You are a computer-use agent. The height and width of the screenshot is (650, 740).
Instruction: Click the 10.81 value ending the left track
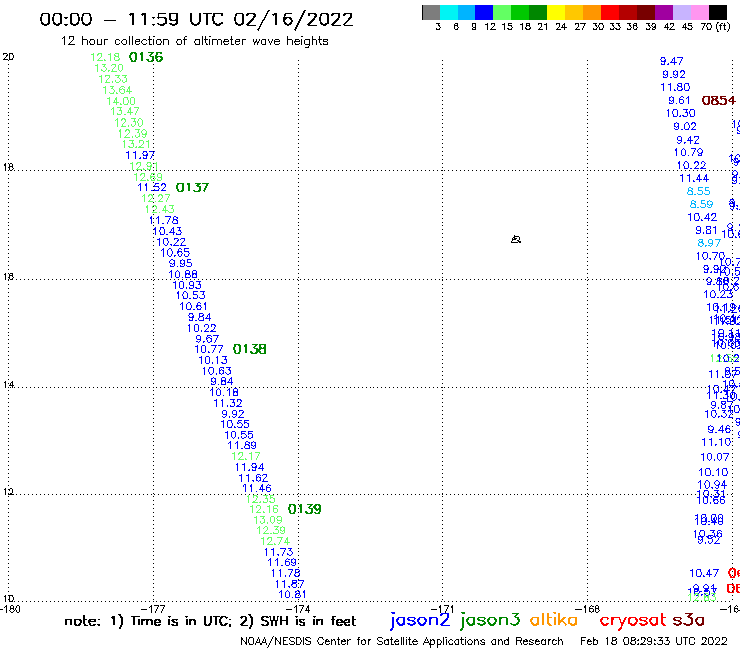pos(292,595)
